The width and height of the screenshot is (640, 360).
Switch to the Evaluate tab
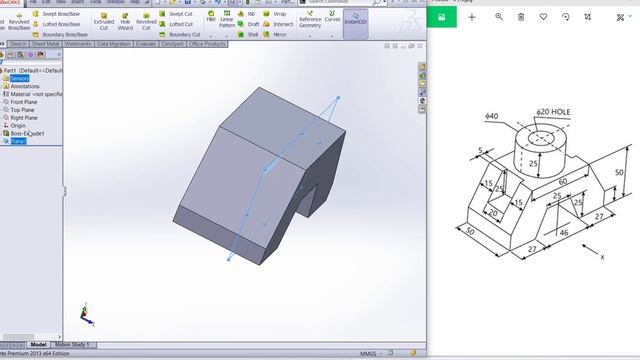click(x=146, y=44)
